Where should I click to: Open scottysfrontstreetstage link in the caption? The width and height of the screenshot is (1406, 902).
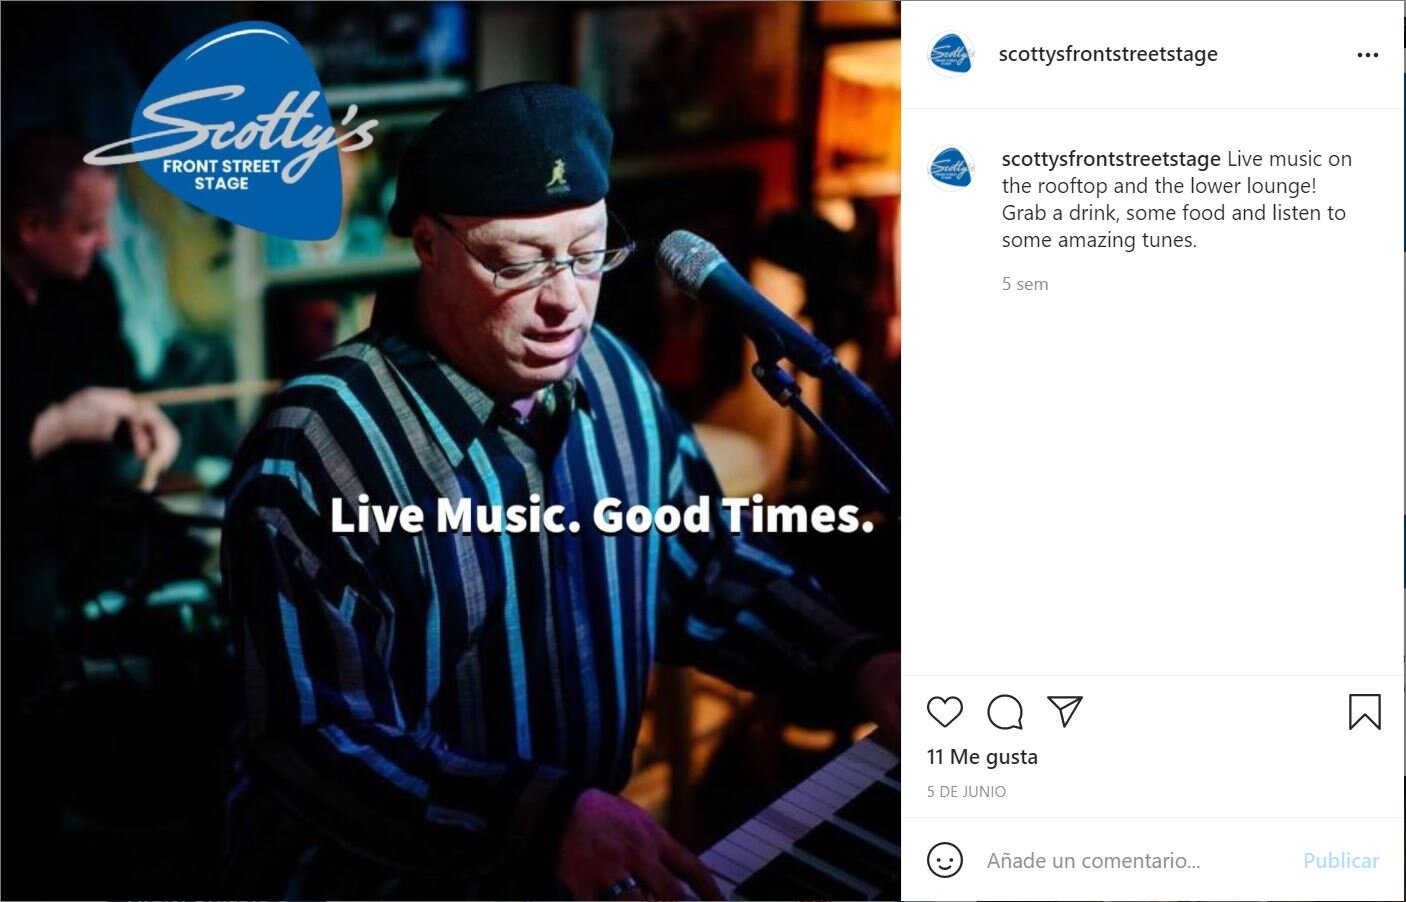tap(1111, 159)
